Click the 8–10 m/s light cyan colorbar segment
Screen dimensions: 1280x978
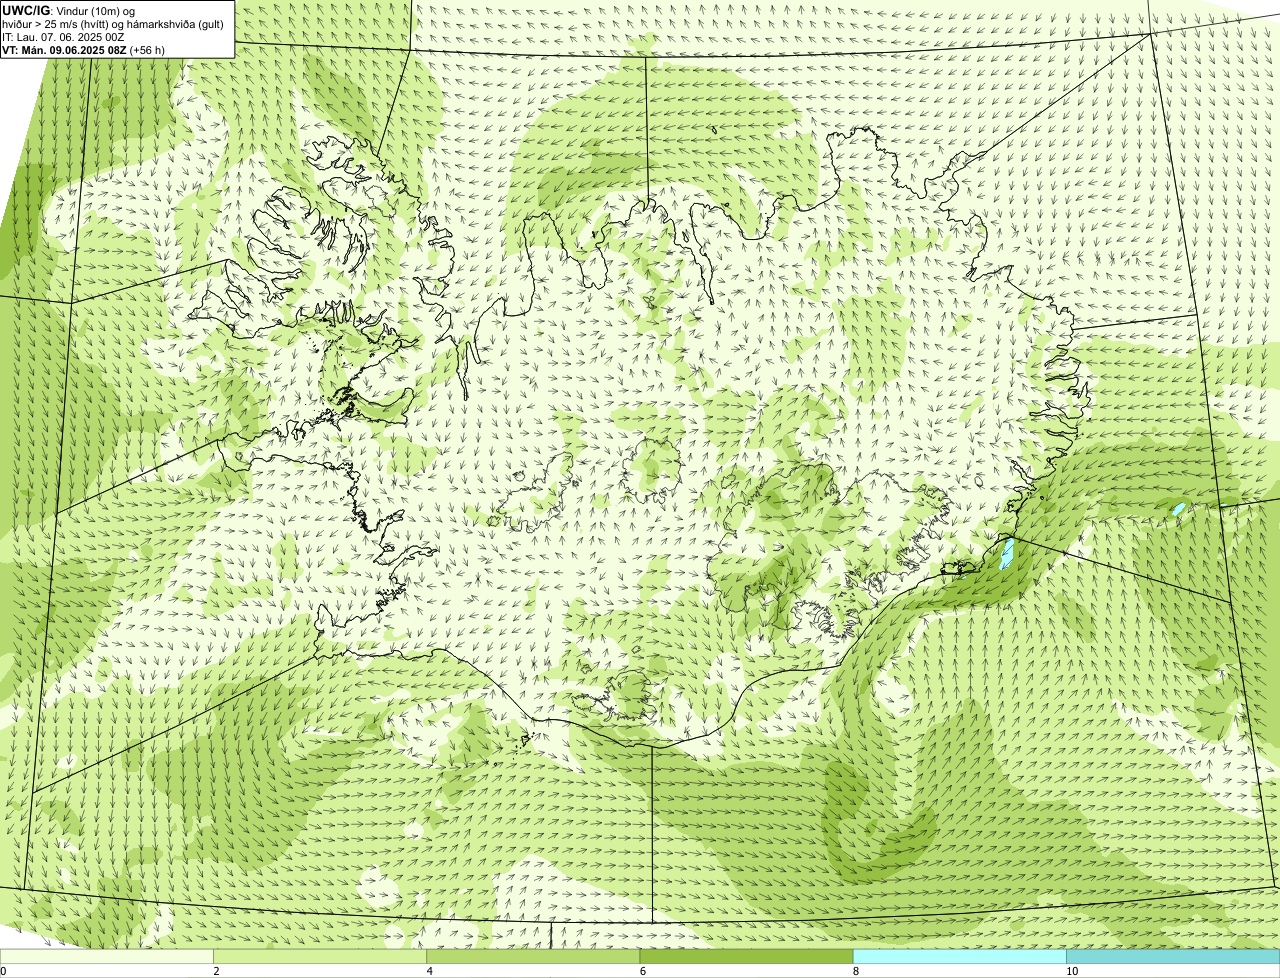[x=959, y=956]
